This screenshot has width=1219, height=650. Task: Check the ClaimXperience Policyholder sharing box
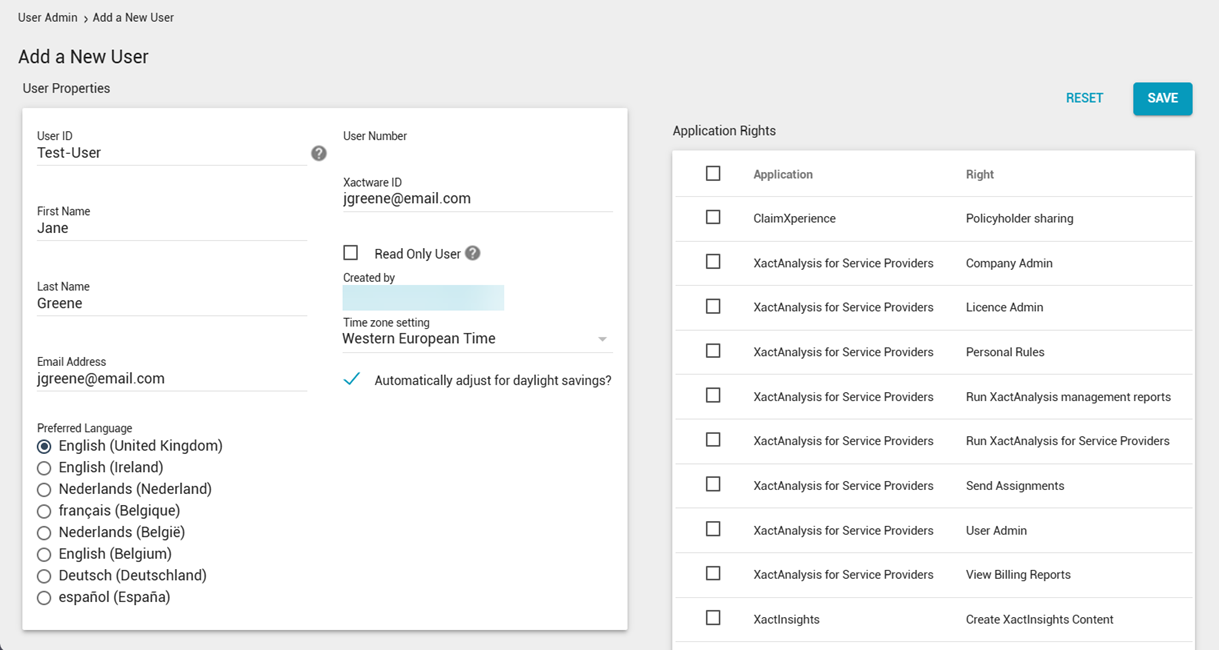(713, 217)
